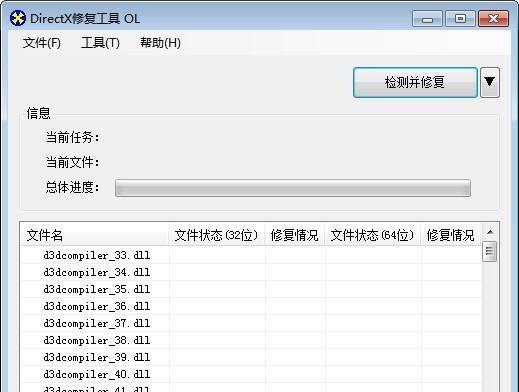
Task: Select the d3dcompiler_35.dll row
Action: coord(251,289)
